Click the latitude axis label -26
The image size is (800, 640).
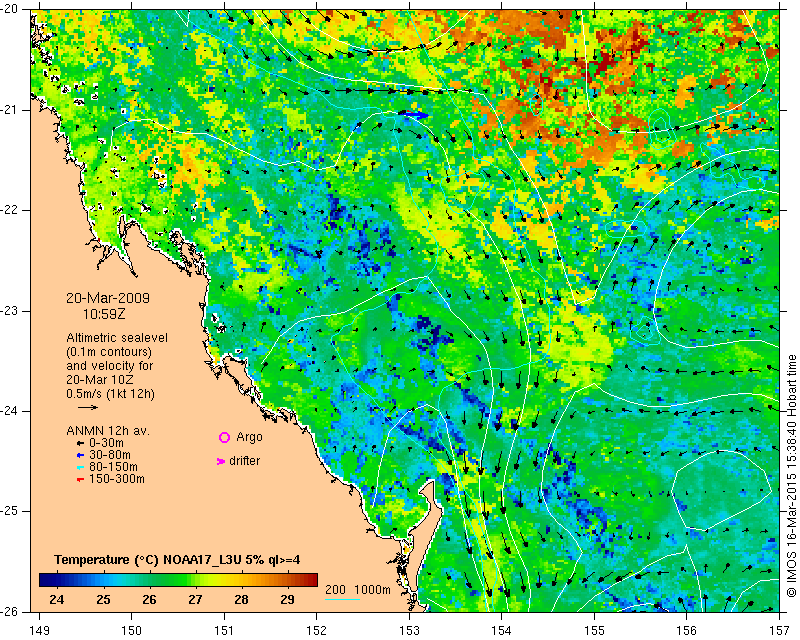coord(10,611)
